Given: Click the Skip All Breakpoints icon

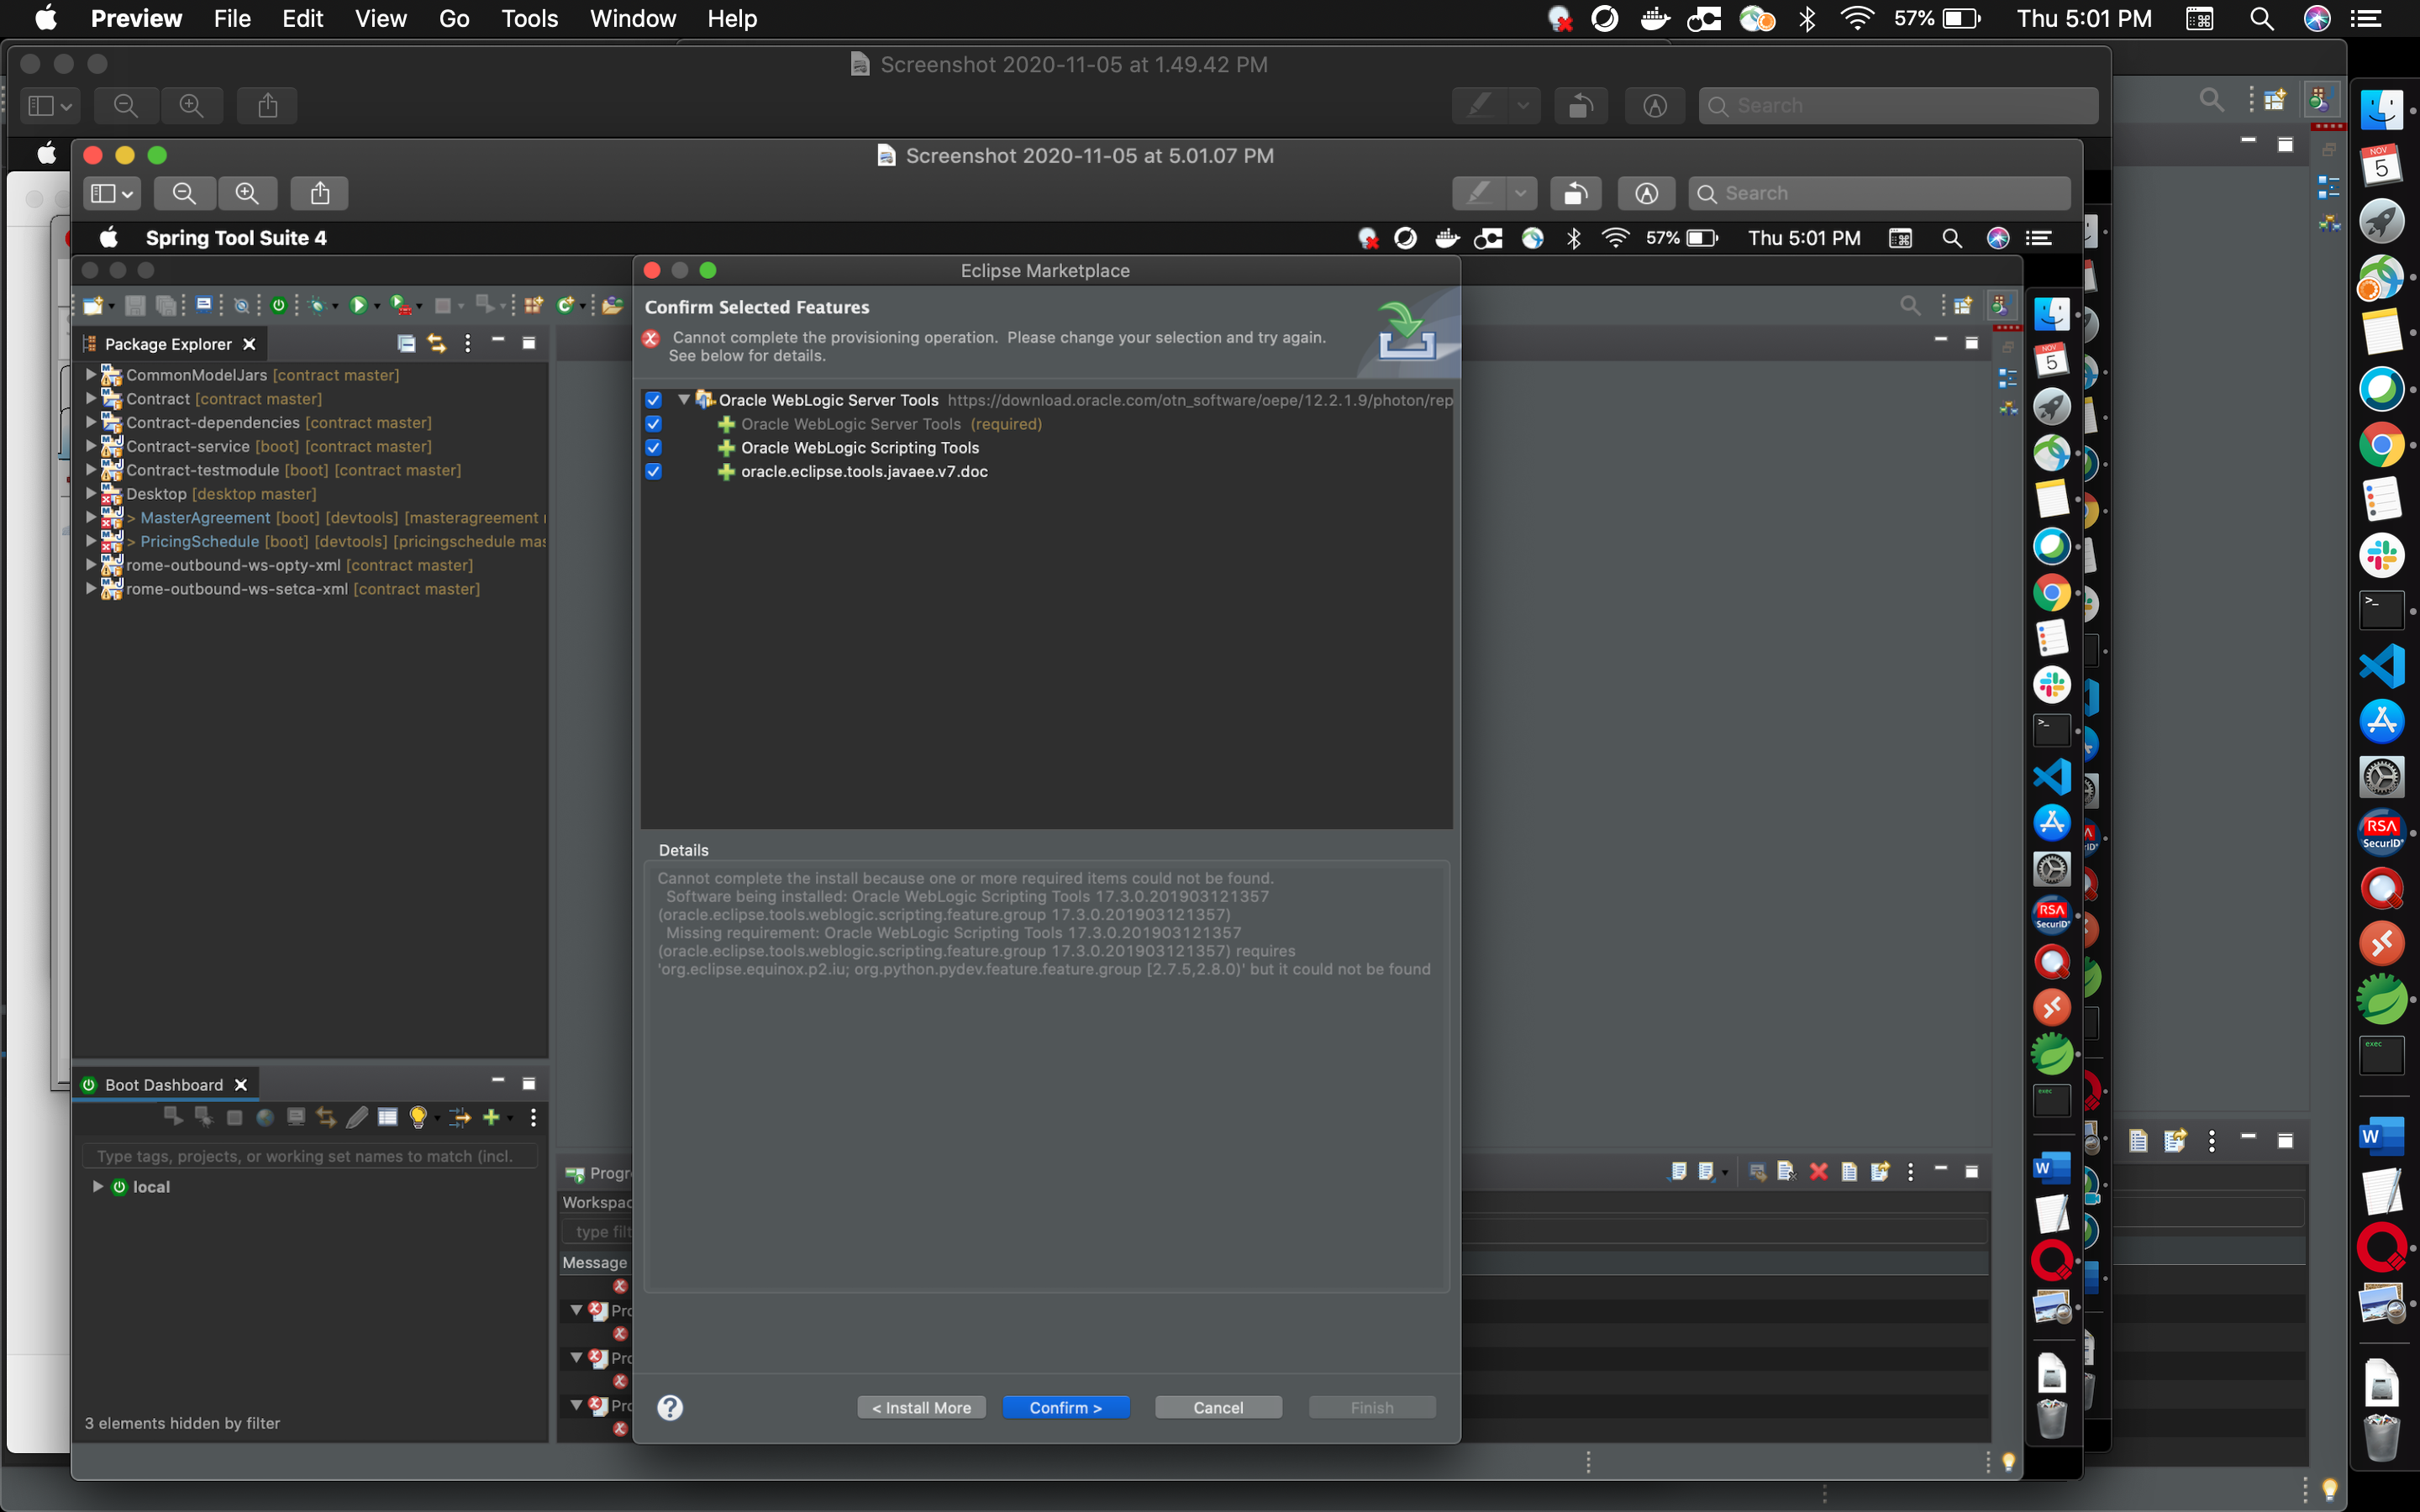Looking at the screenshot, I should point(241,305).
